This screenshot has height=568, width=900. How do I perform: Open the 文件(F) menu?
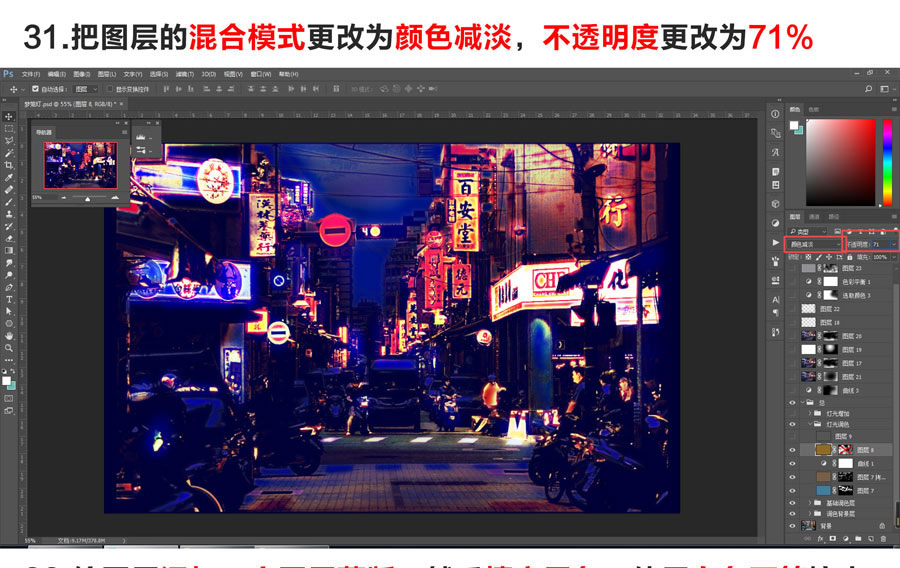(x=31, y=74)
